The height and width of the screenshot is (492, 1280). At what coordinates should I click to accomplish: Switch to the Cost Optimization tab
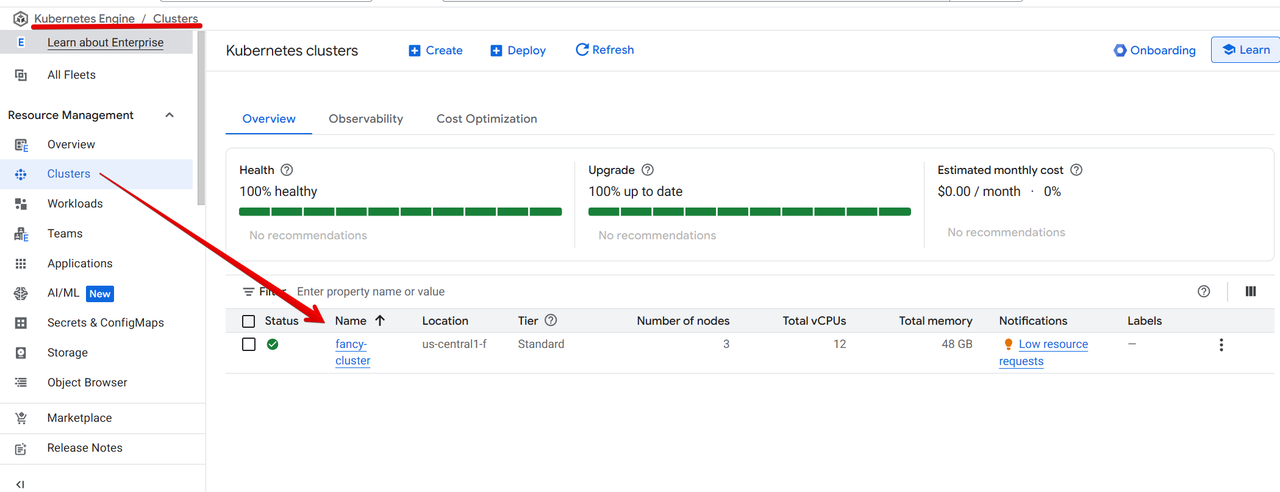click(x=487, y=119)
